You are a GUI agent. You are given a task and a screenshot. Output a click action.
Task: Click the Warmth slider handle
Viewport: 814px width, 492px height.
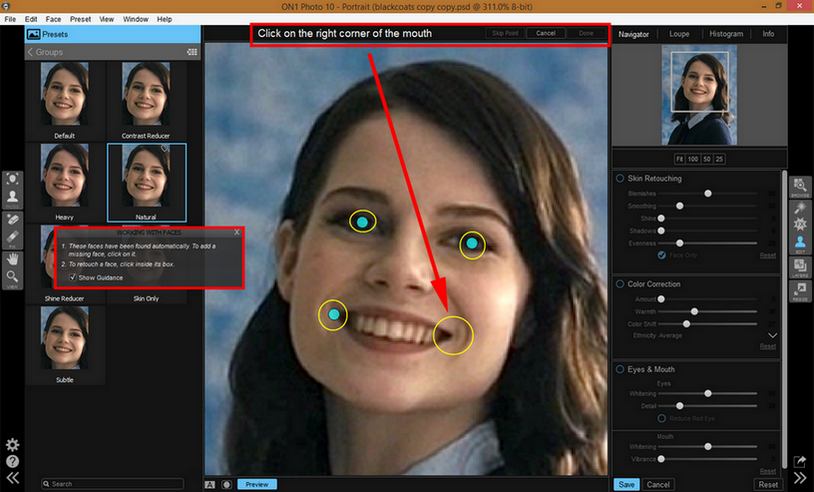(694, 312)
